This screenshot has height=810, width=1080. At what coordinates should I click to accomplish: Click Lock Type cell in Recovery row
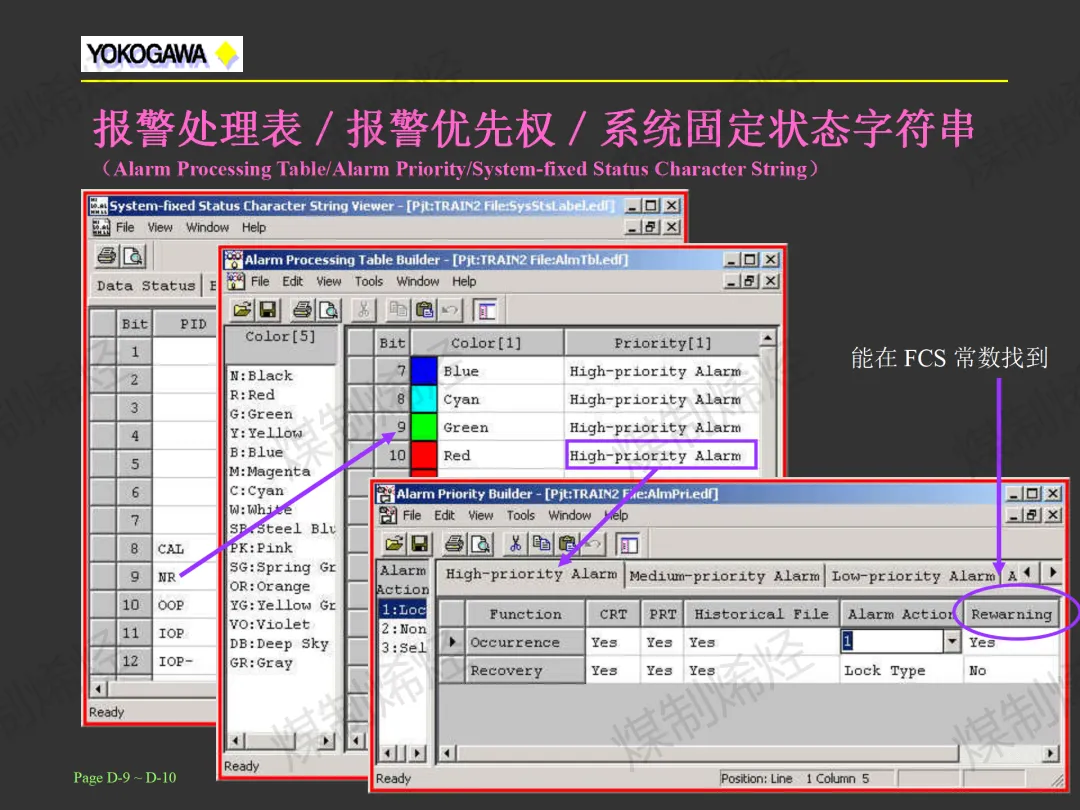(x=900, y=670)
